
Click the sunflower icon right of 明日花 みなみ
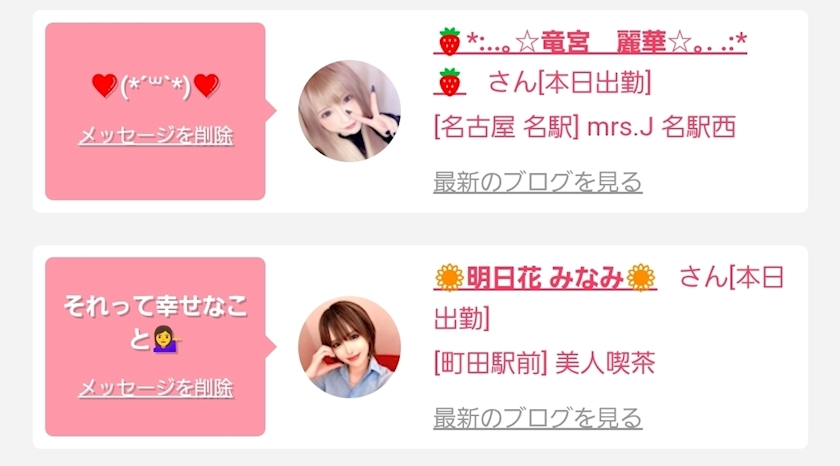[x=641, y=278]
